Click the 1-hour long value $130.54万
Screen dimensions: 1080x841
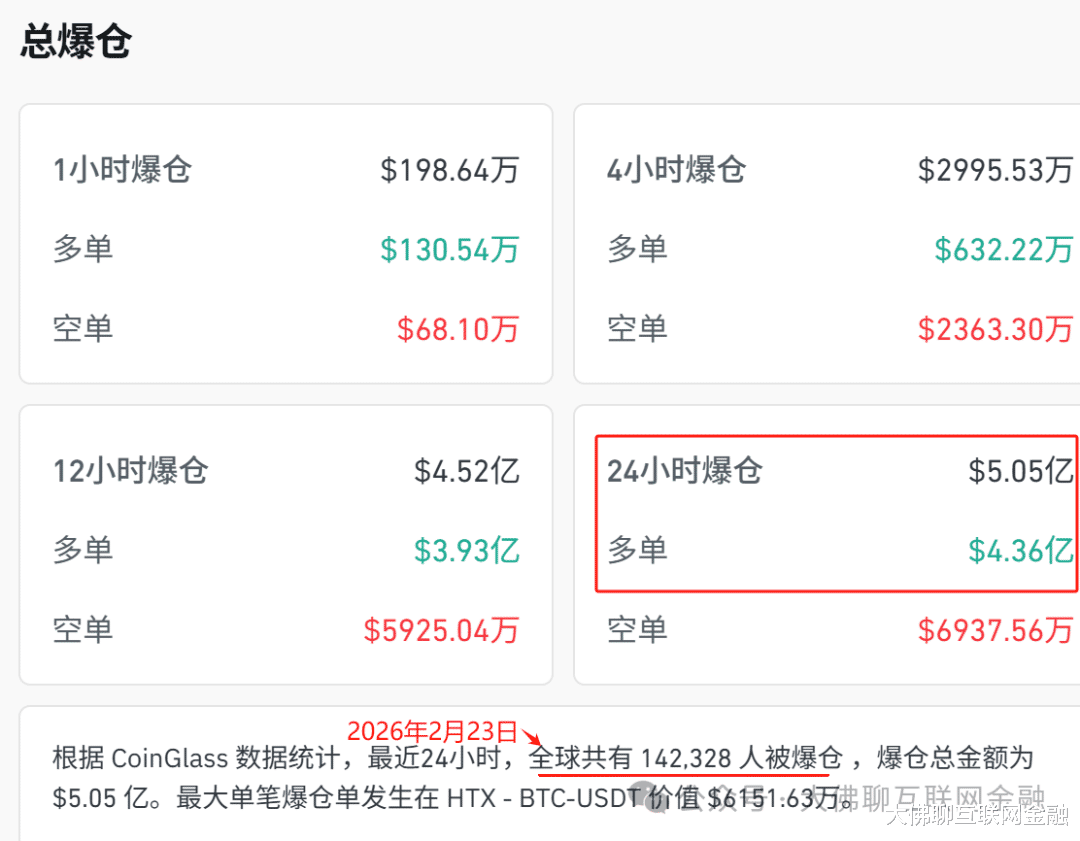(449, 249)
